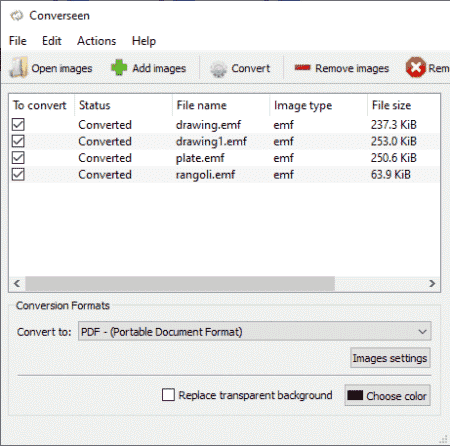Click the horizontal scrollbar thumb

[x=180, y=284]
